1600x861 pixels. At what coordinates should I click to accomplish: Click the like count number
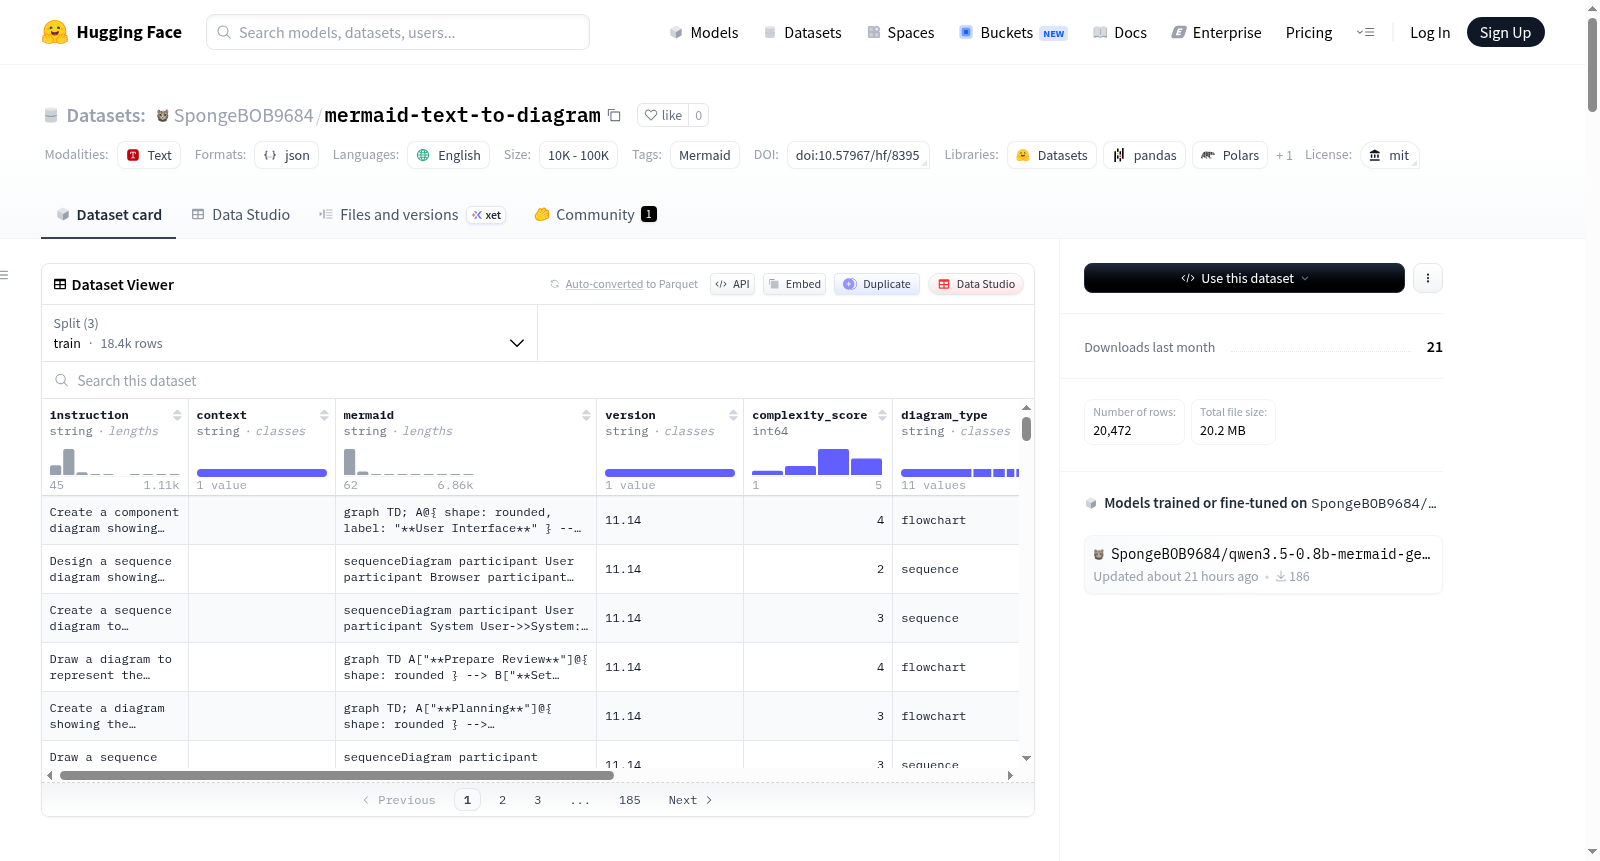click(x=699, y=116)
